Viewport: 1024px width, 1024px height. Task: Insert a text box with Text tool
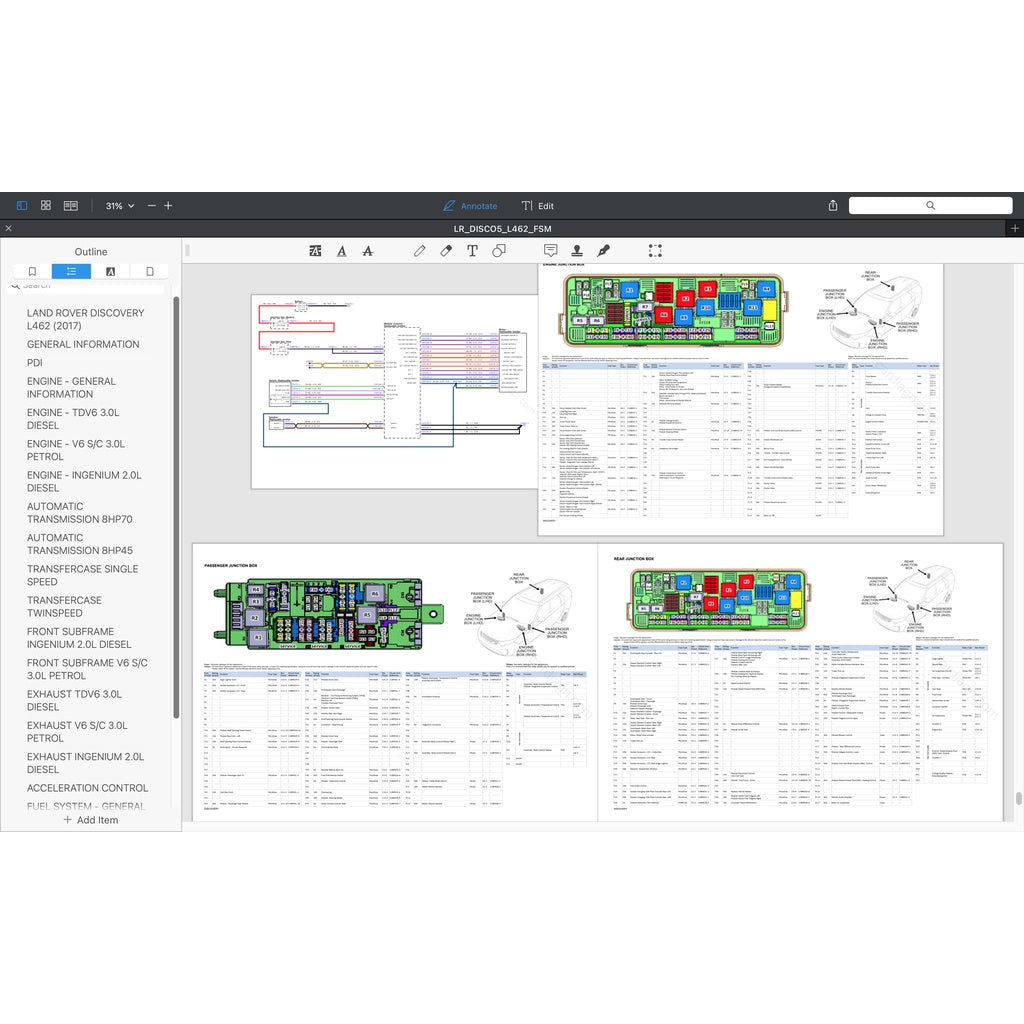472,251
